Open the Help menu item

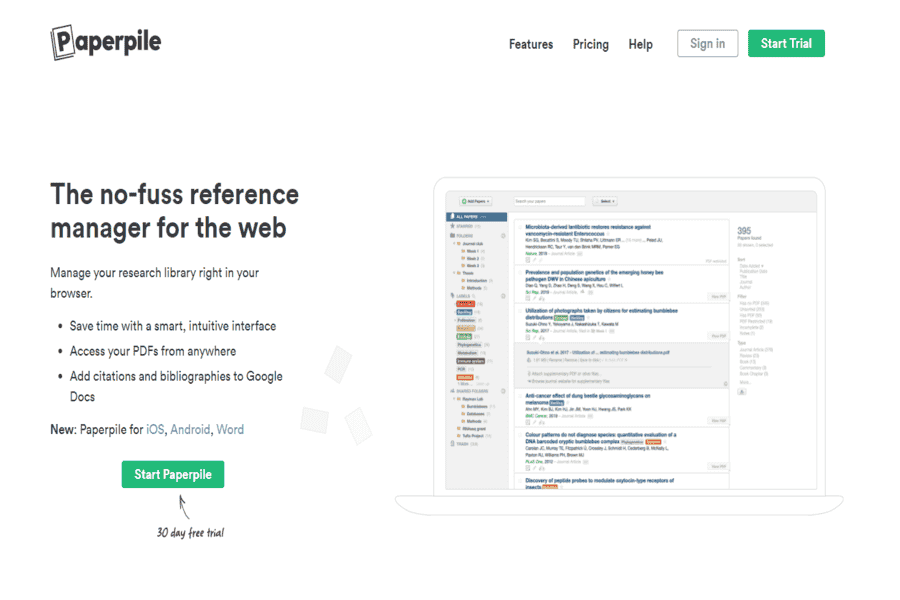pos(641,44)
